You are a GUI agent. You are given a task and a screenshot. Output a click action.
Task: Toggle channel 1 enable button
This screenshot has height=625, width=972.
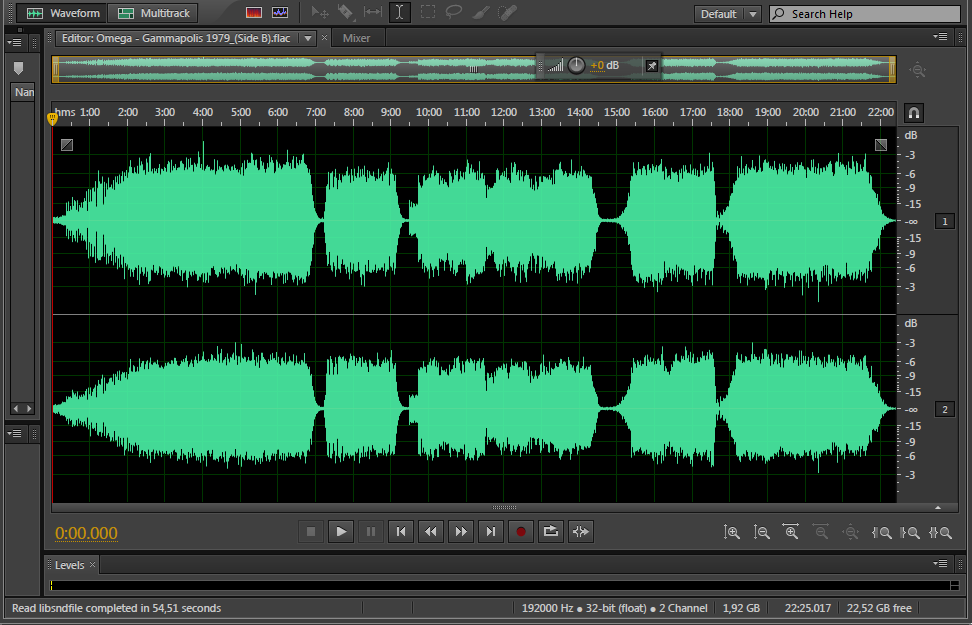(x=945, y=221)
